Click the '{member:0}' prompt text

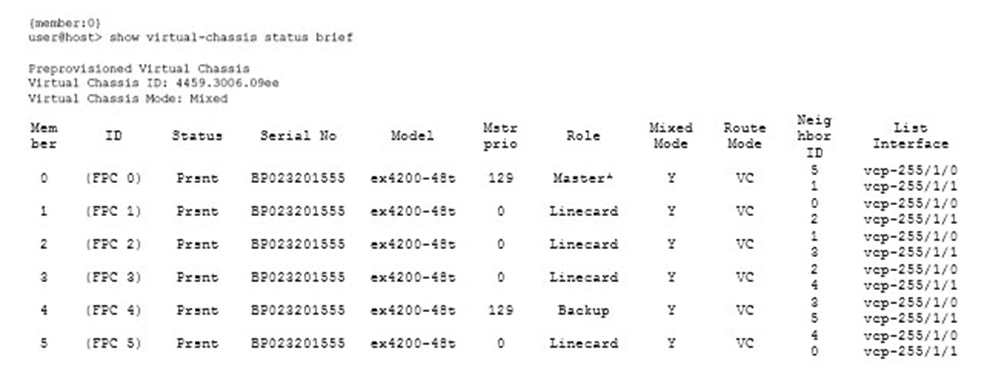64,23
